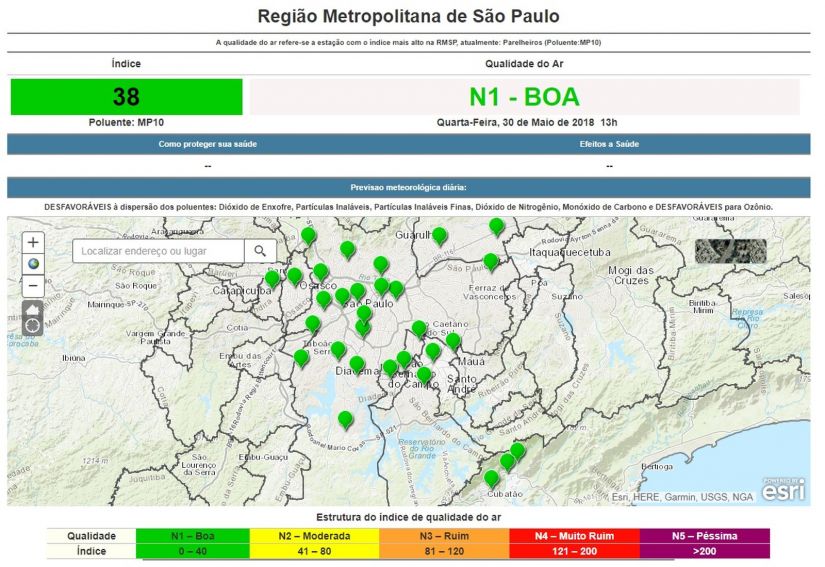
Task: Click the date 'Quarta-Feira, 30 de Maio de 2018 13h'
Action: pos(527,123)
